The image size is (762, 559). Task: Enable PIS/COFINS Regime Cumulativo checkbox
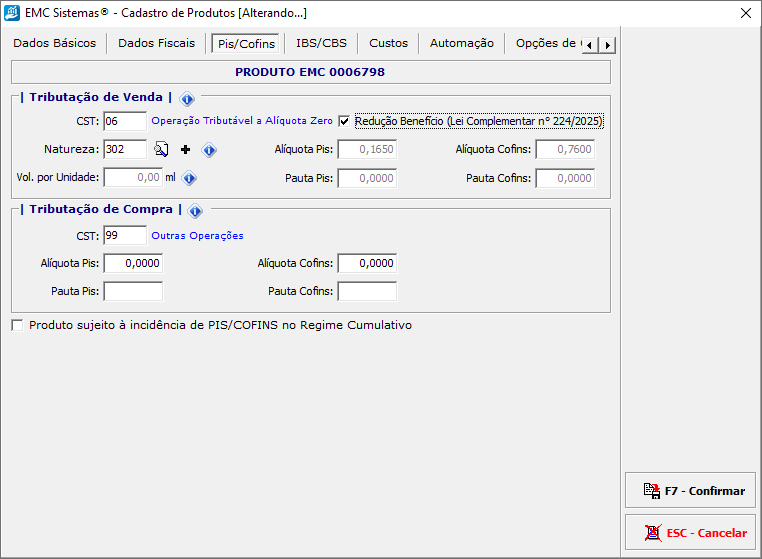pos(17,325)
